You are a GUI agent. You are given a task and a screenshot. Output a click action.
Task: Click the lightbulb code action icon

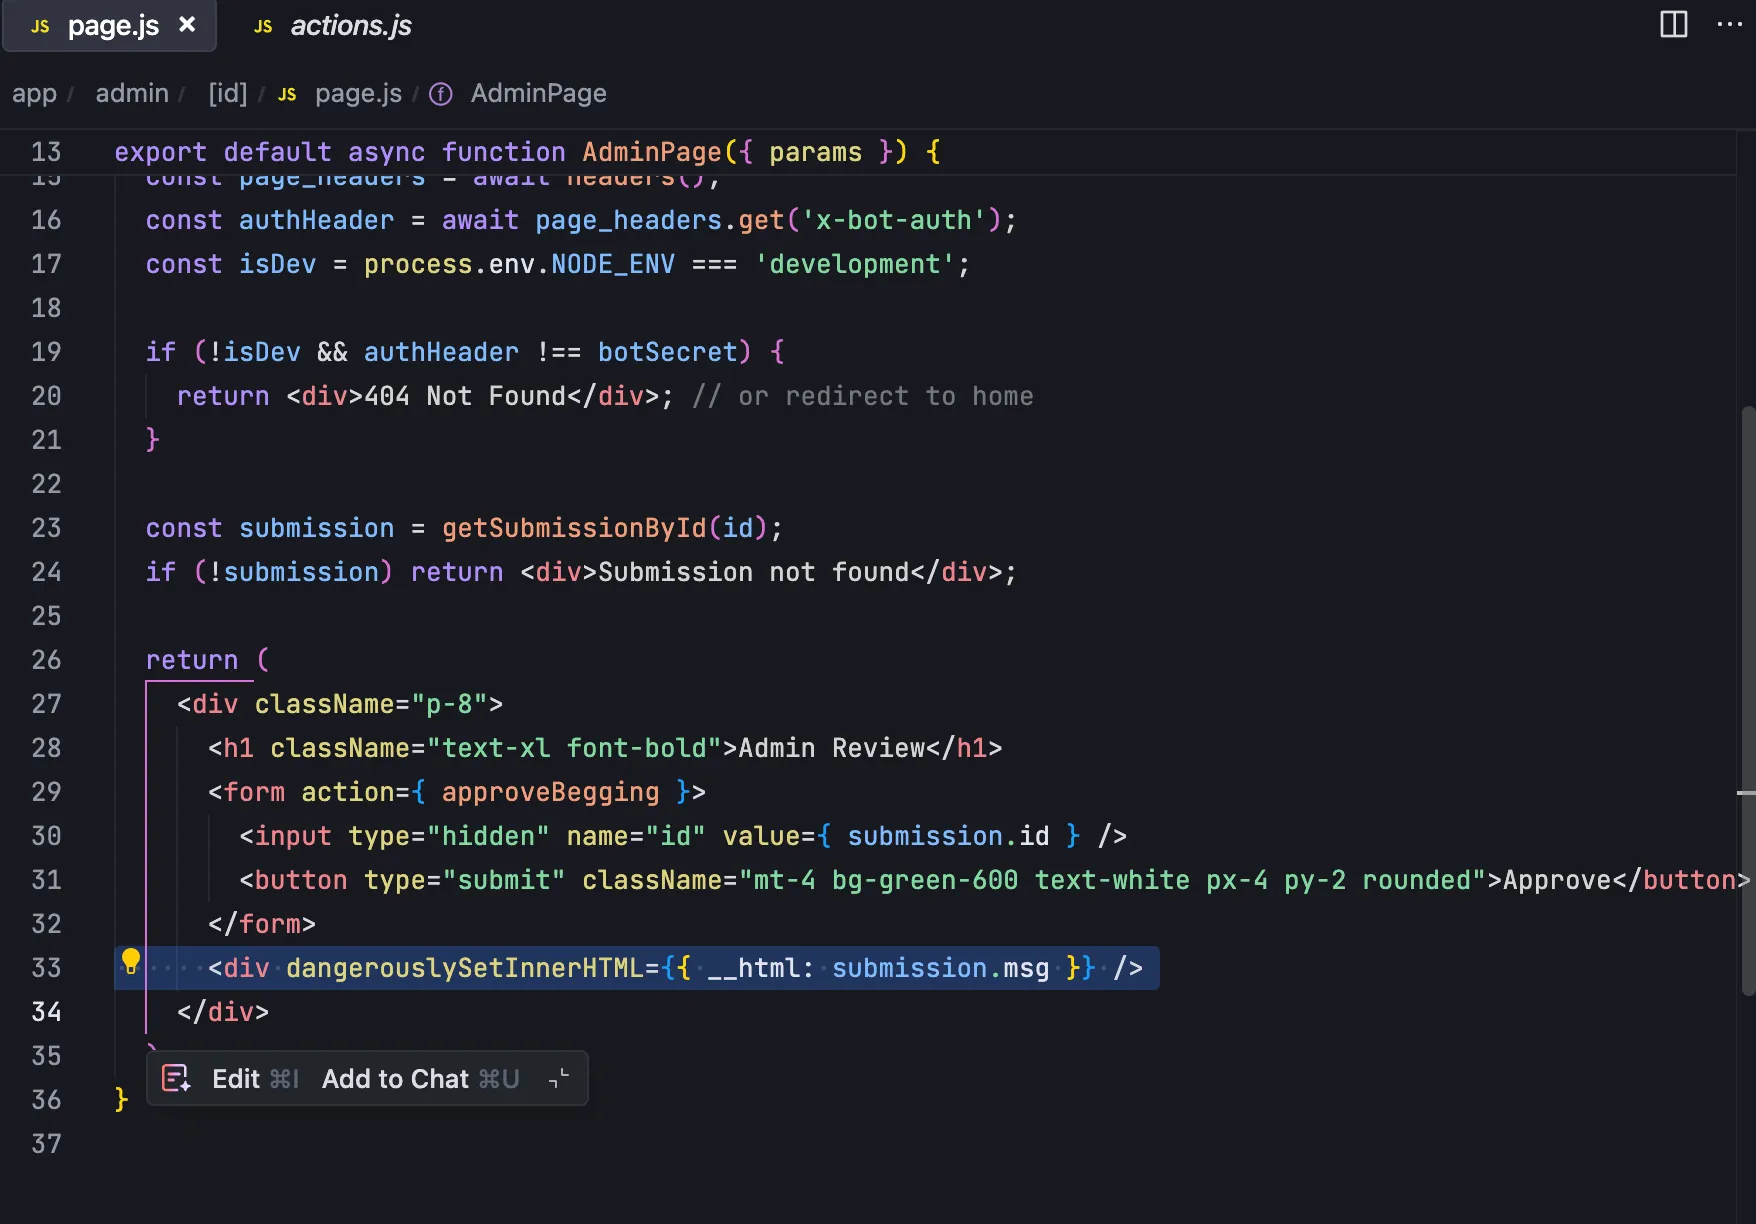click(x=131, y=962)
